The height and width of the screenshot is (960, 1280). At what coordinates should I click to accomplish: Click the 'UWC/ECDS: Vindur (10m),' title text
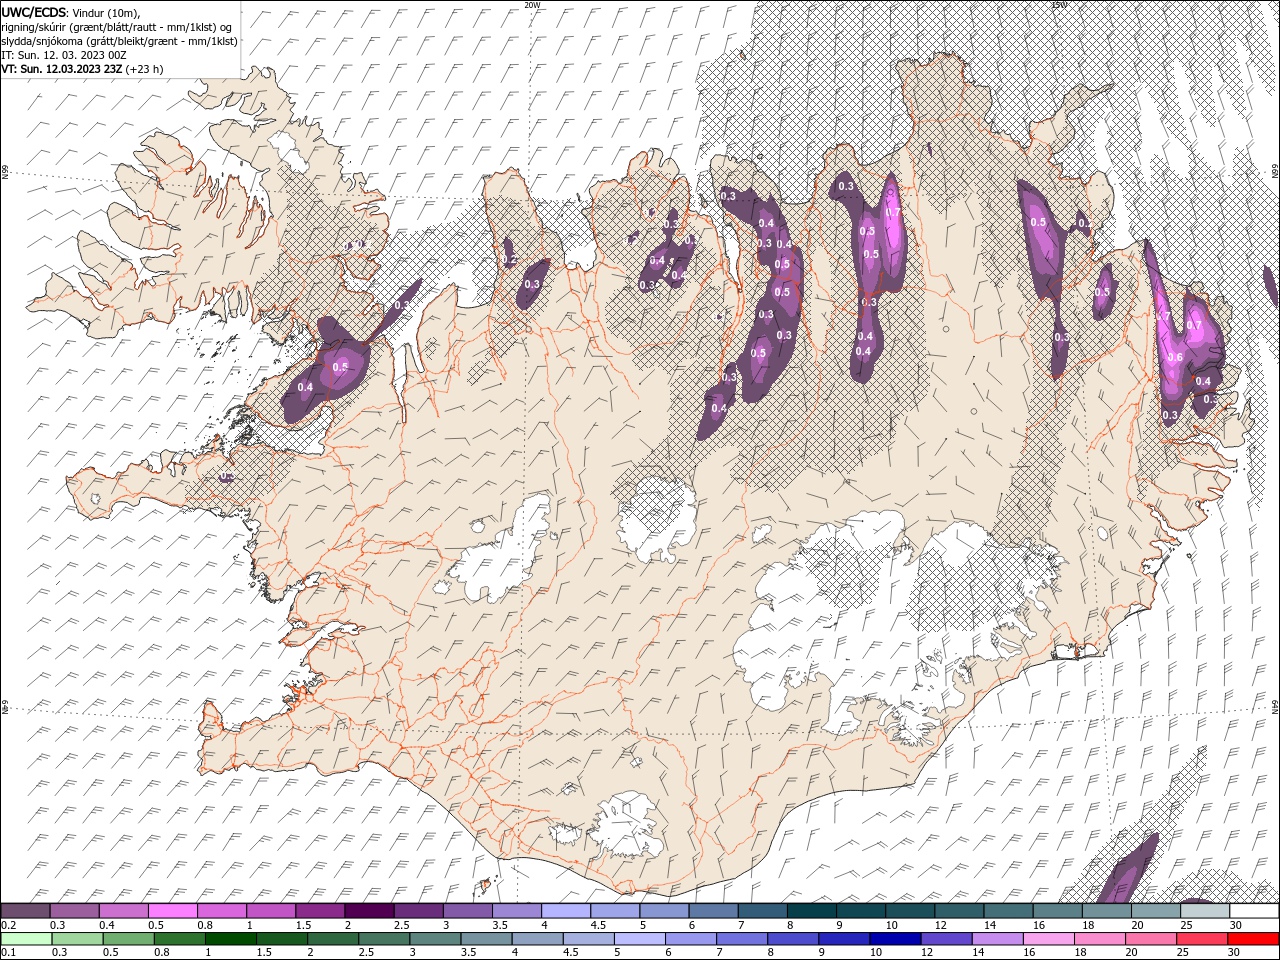71,12
